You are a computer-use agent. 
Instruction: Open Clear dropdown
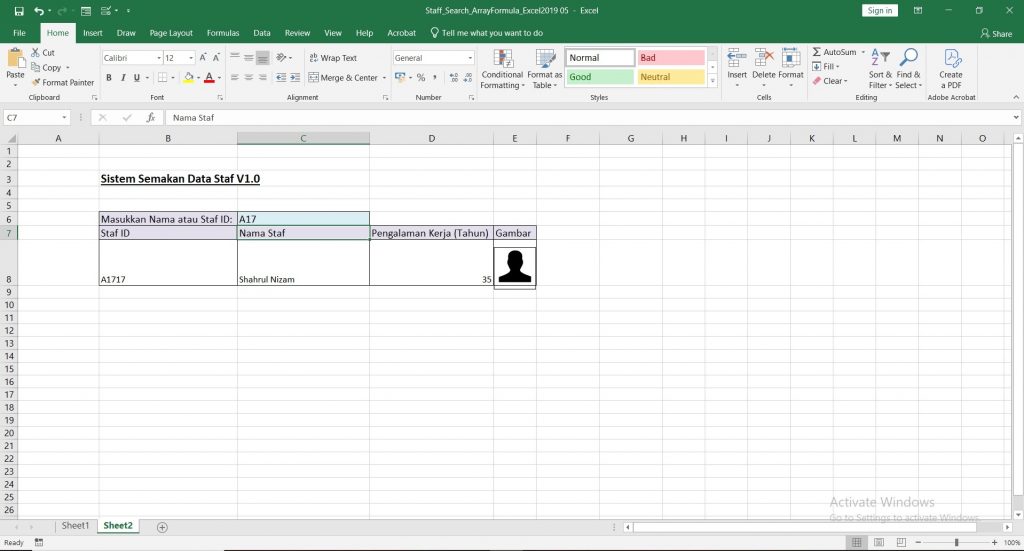point(830,81)
